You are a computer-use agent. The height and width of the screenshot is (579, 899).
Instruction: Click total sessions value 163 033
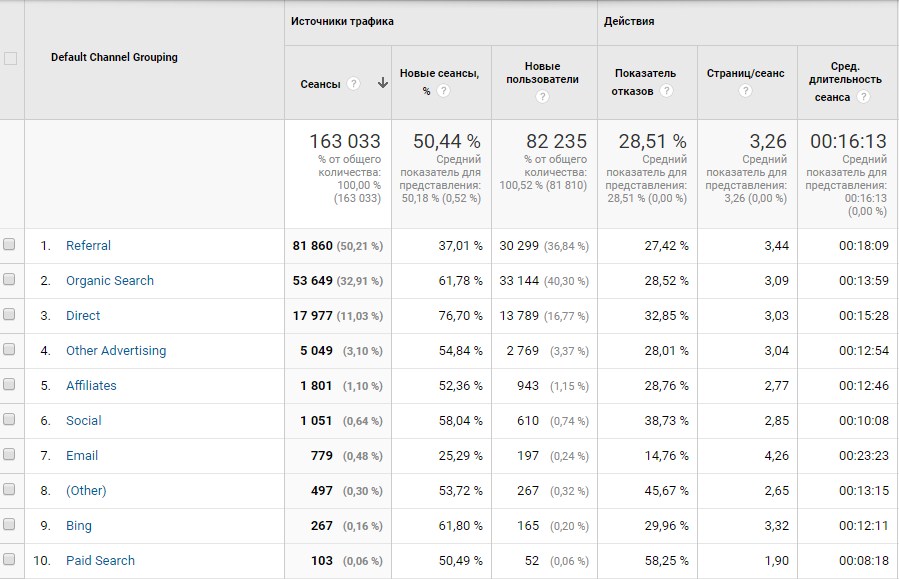(x=345, y=141)
